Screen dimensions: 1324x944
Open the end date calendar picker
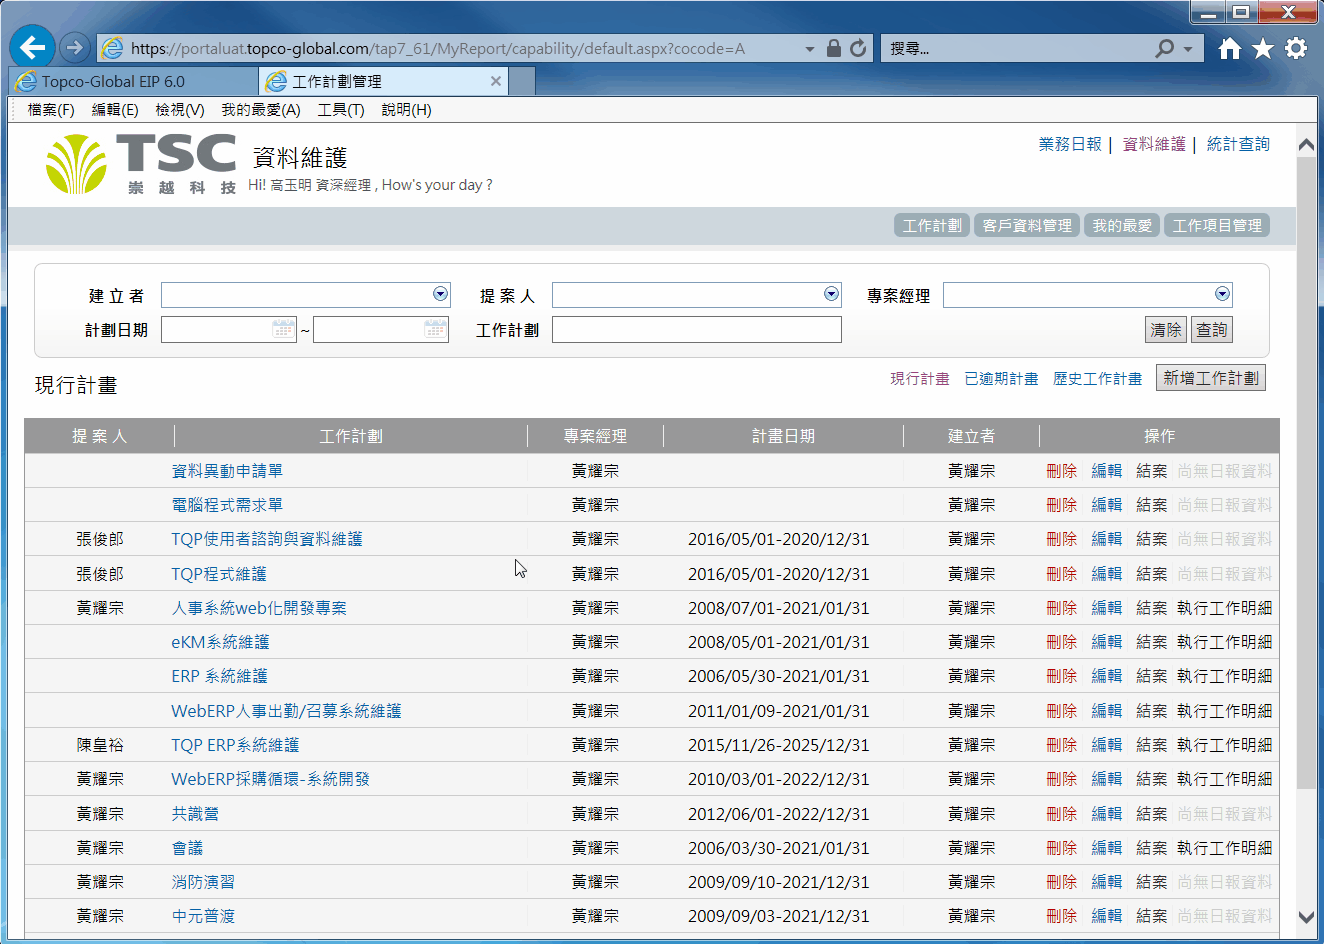(435, 329)
